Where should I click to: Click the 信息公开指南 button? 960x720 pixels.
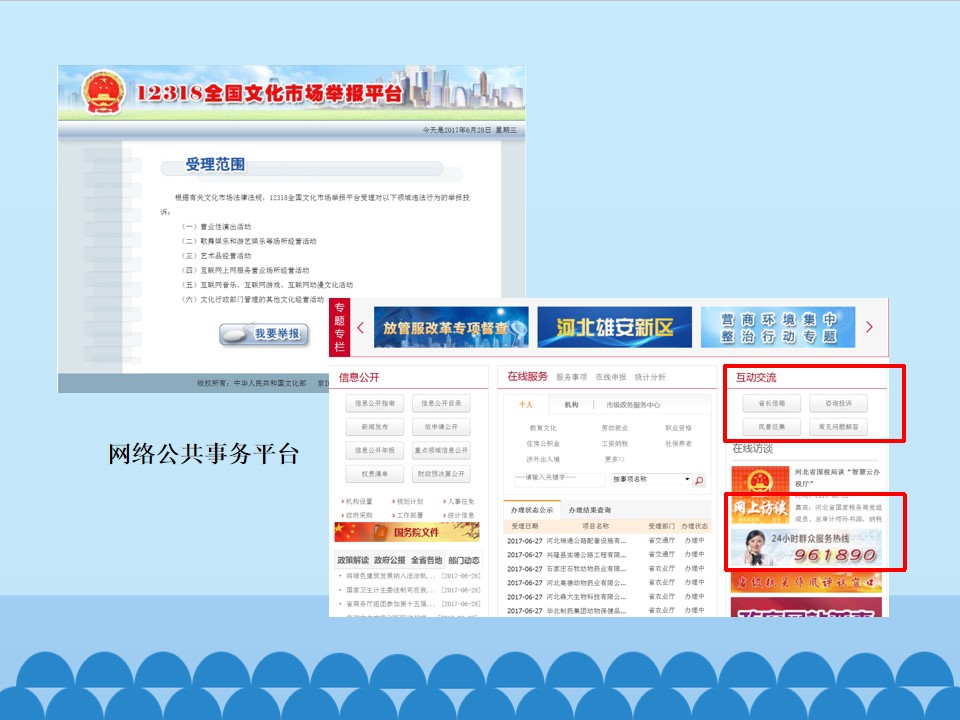[375, 404]
